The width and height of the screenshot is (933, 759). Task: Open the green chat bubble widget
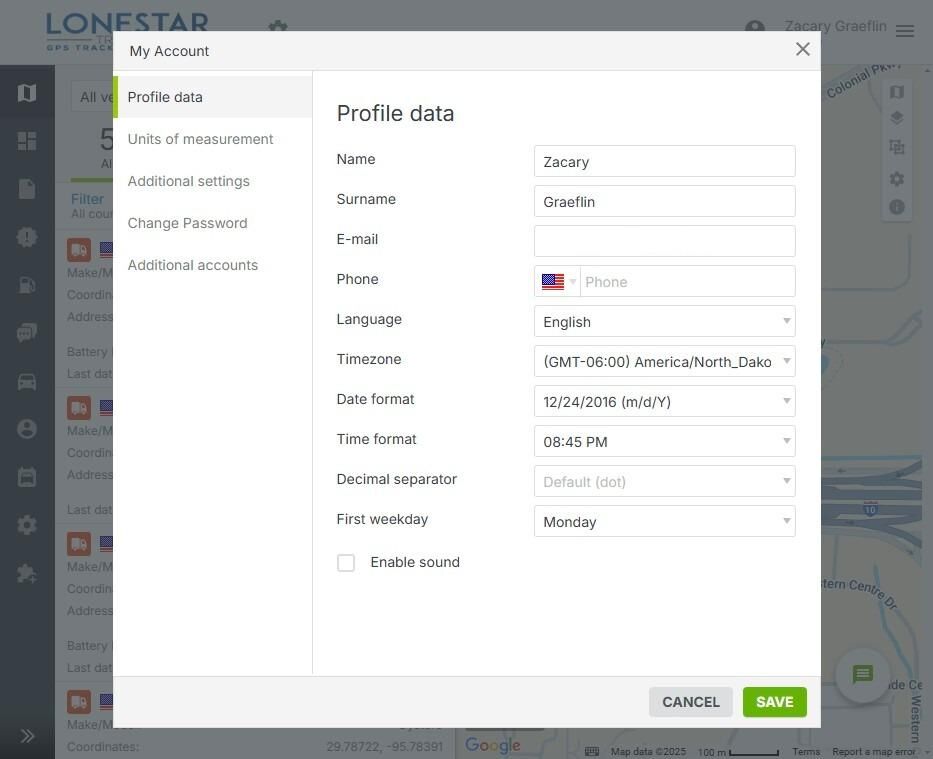click(x=863, y=675)
